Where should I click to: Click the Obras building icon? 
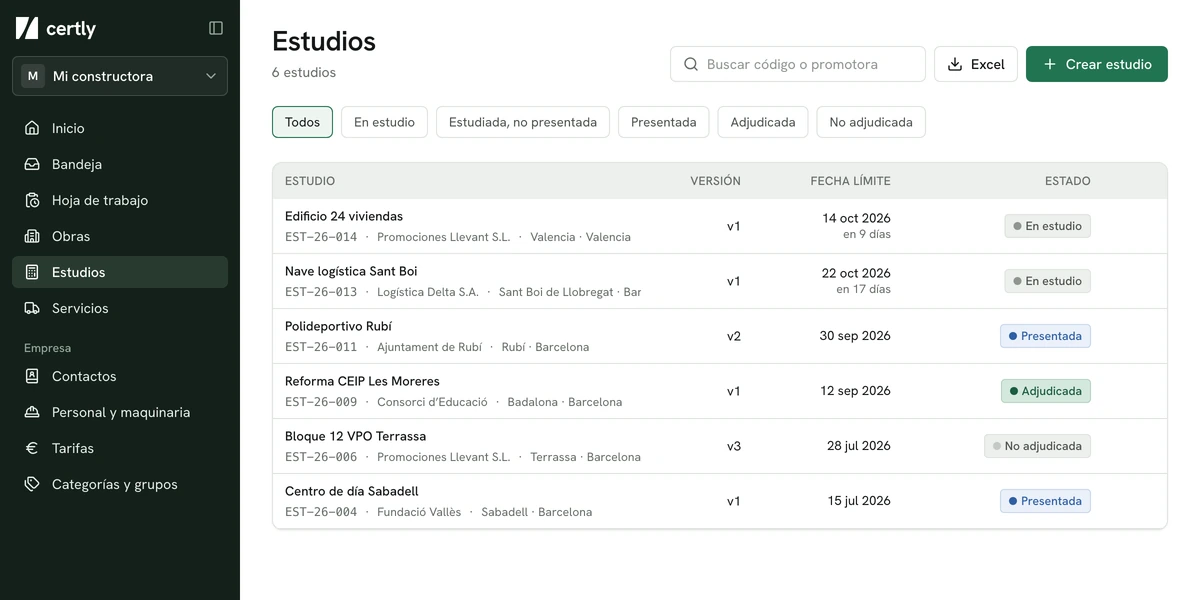tap(32, 236)
